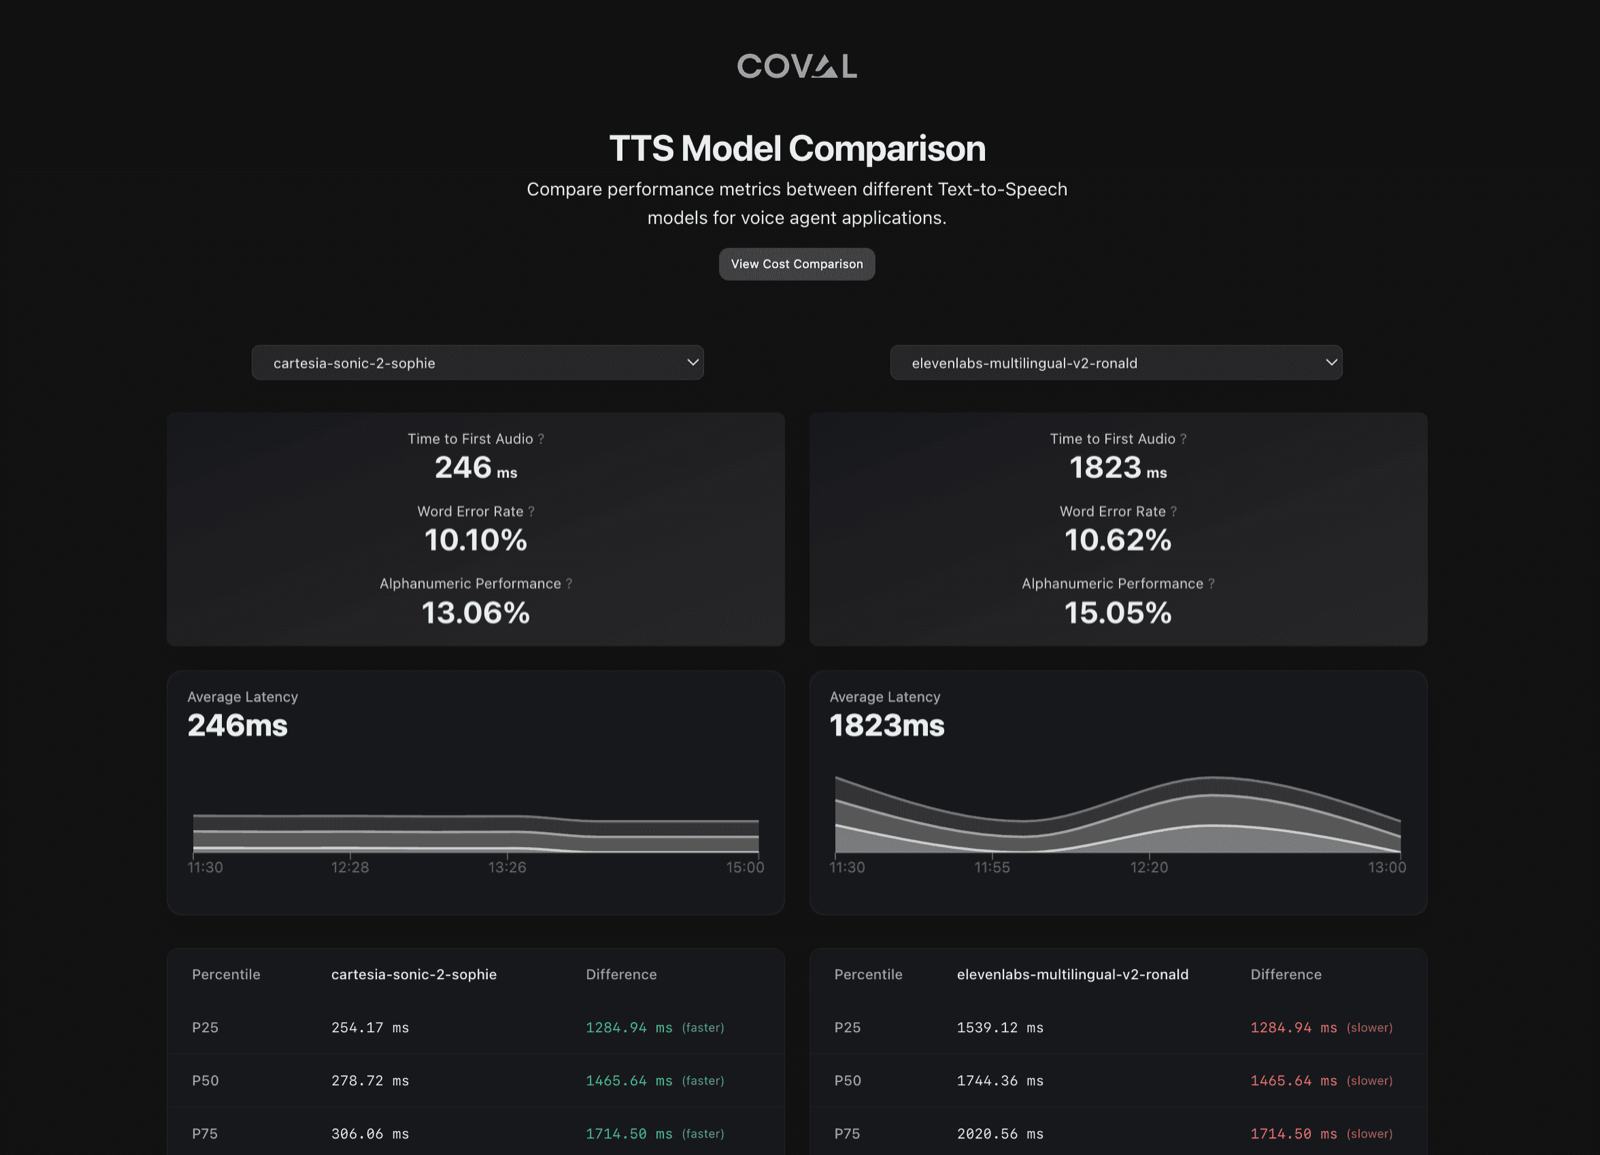Click the Difference header in the right table
This screenshot has width=1600, height=1155.
coord(1286,974)
